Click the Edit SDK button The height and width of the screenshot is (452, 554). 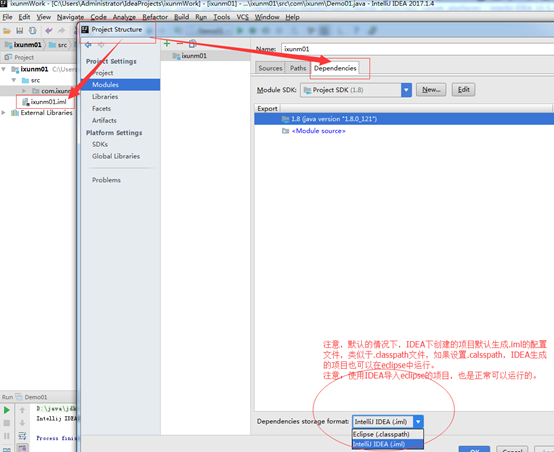pyautogui.click(x=463, y=90)
